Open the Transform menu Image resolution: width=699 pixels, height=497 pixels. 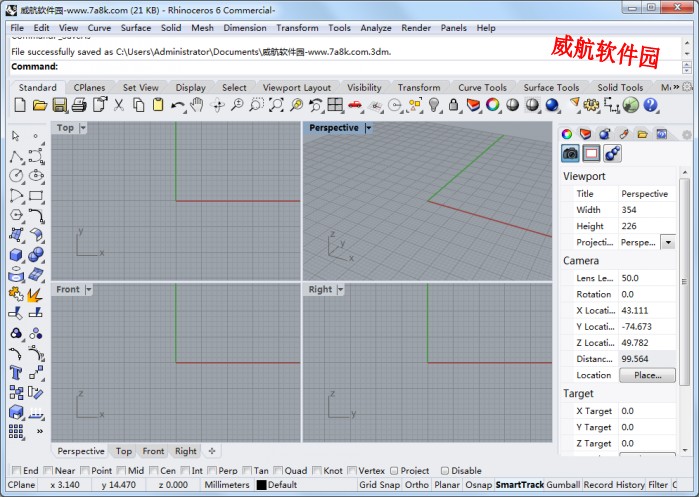297,28
